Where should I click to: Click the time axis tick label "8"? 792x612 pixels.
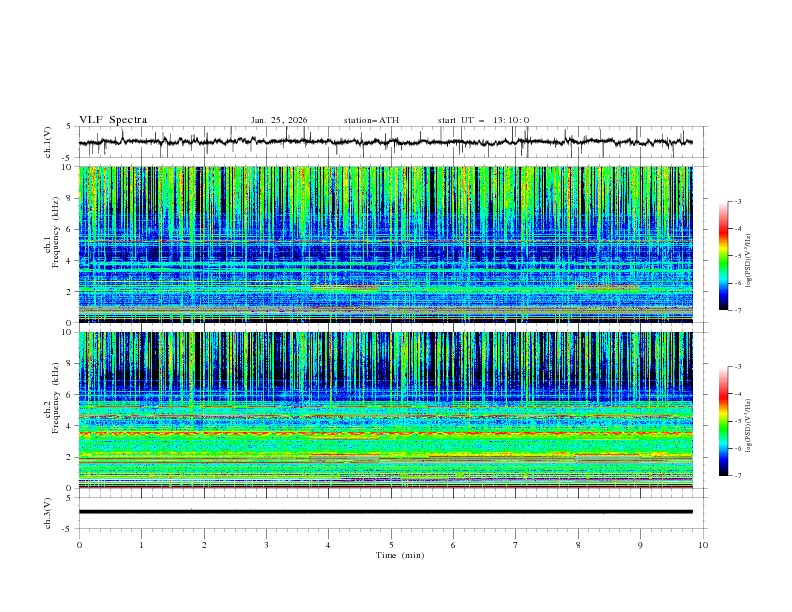click(578, 545)
